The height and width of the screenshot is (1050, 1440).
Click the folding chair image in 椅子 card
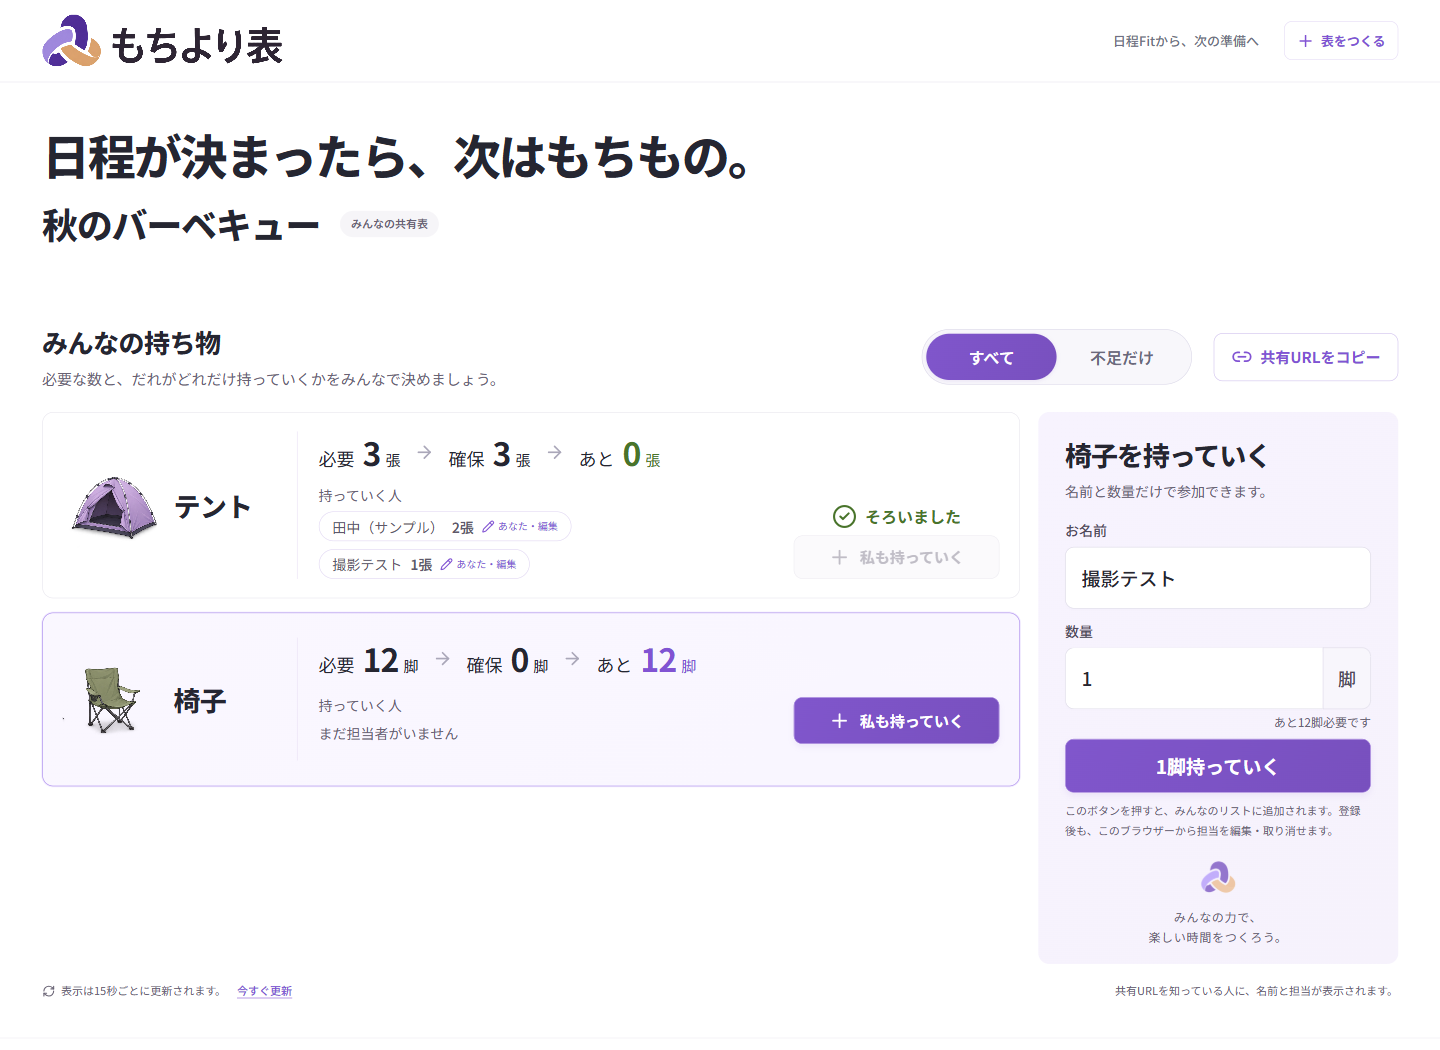pos(111,700)
